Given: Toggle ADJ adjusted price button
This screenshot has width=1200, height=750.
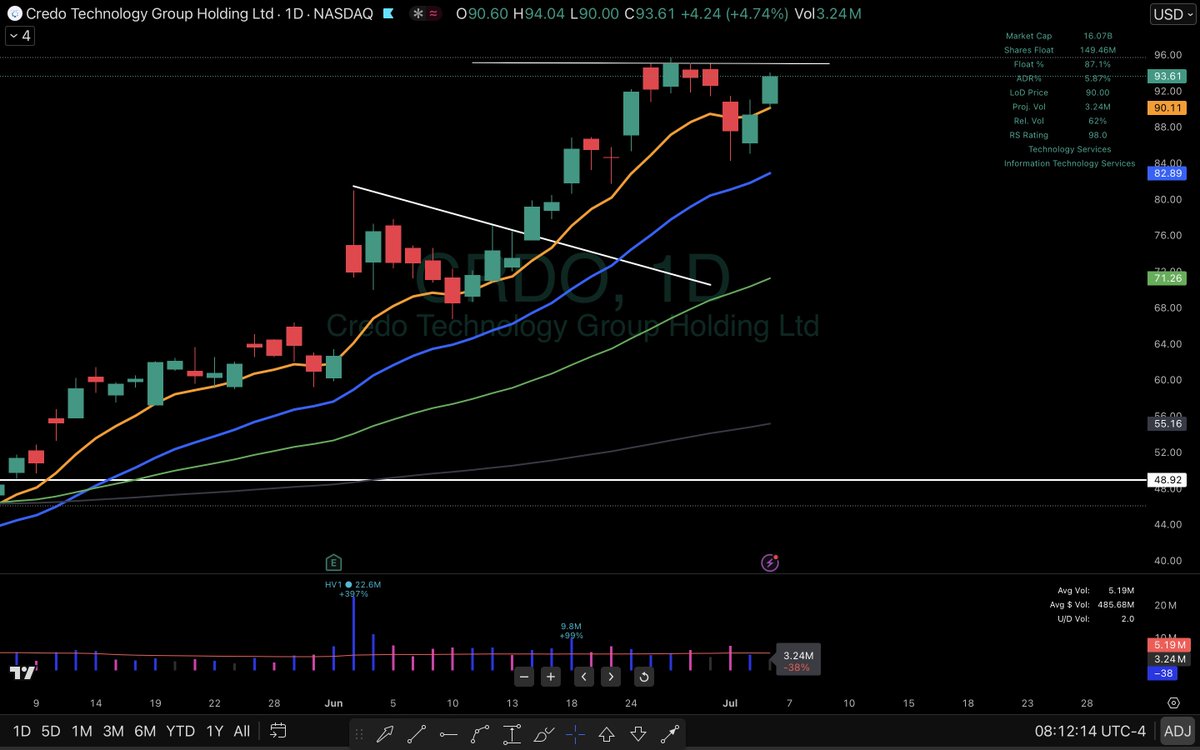Looking at the screenshot, I should (x=1176, y=731).
